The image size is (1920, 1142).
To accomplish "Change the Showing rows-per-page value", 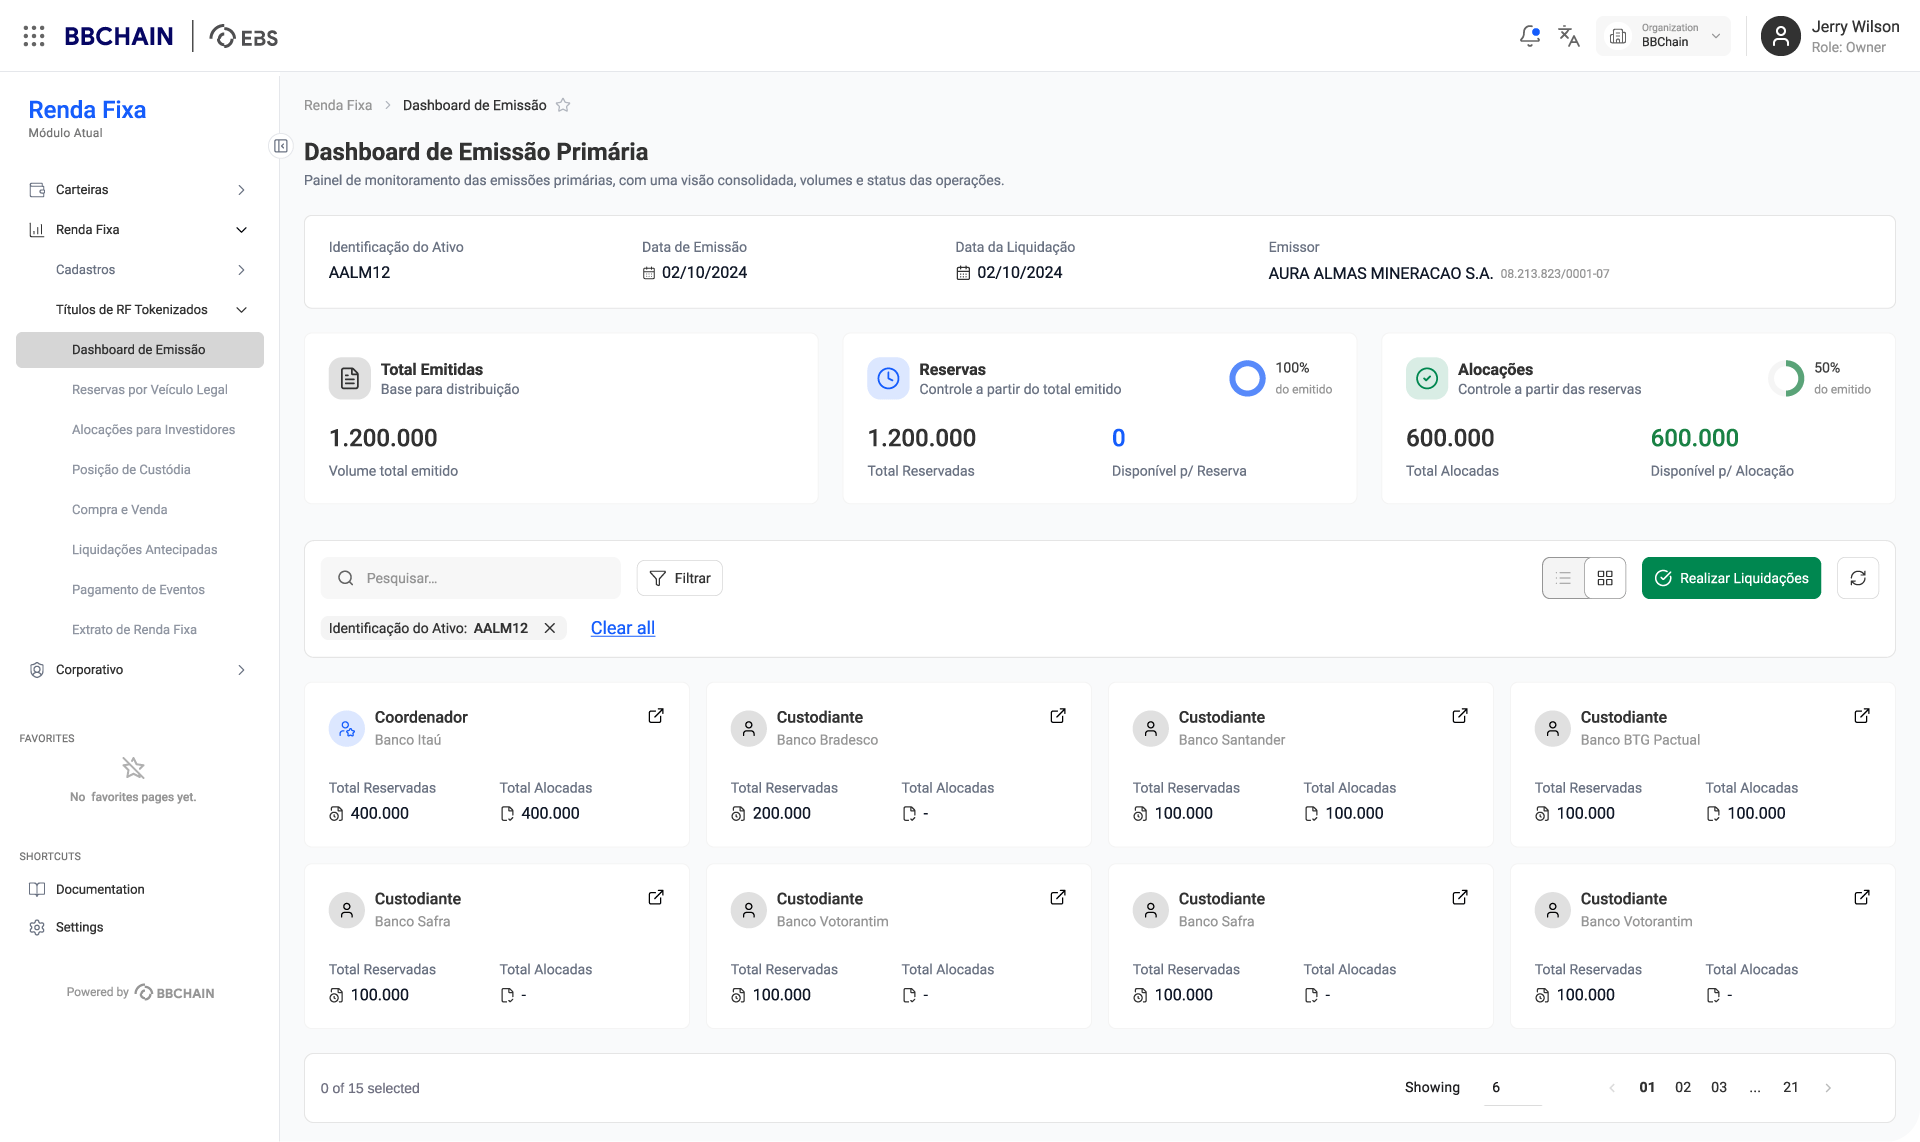I will point(1513,1087).
